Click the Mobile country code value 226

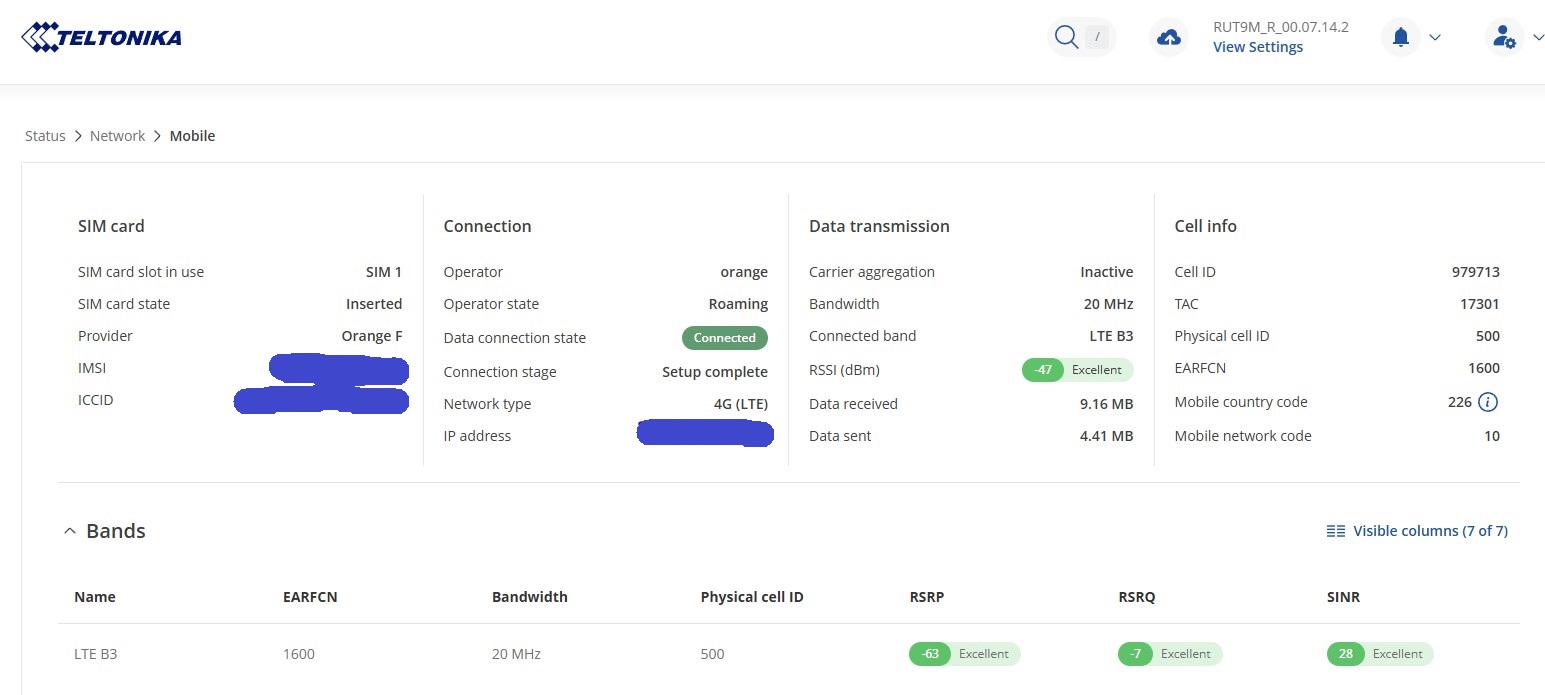click(x=1460, y=402)
